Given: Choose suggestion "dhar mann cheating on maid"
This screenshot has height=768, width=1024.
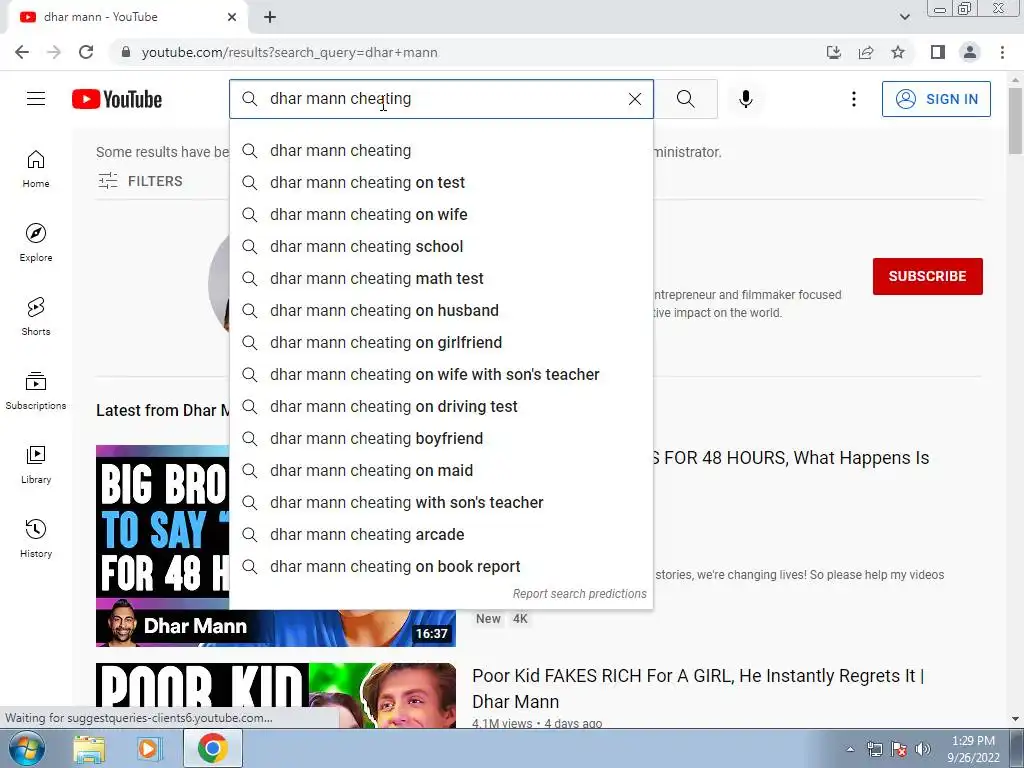Looking at the screenshot, I should pyautogui.click(x=441, y=471).
